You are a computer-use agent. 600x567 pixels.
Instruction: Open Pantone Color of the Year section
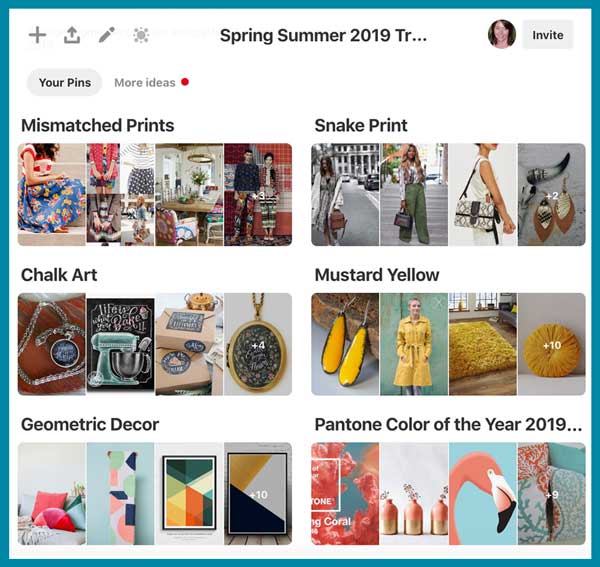[448, 424]
